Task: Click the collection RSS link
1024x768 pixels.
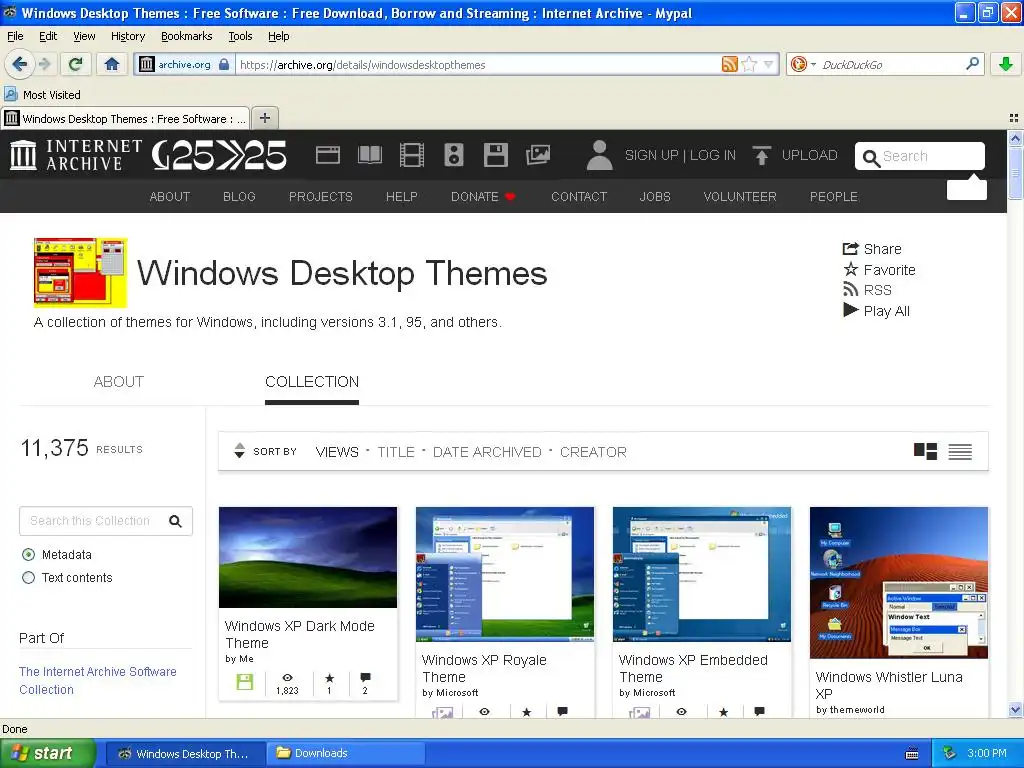Action: (x=867, y=290)
